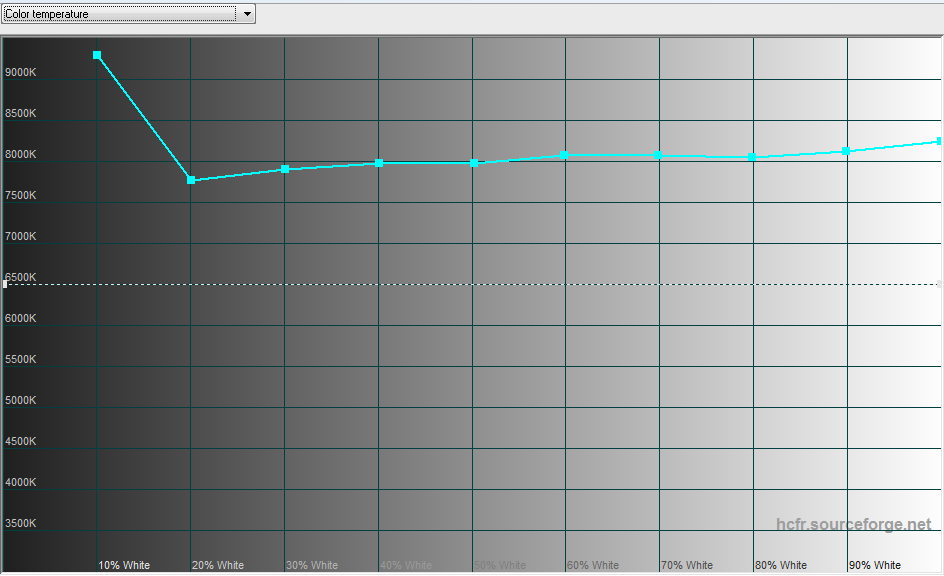Click the 60% White axis label
Viewport: 944px width, 576px height.
pyautogui.click(x=593, y=565)
